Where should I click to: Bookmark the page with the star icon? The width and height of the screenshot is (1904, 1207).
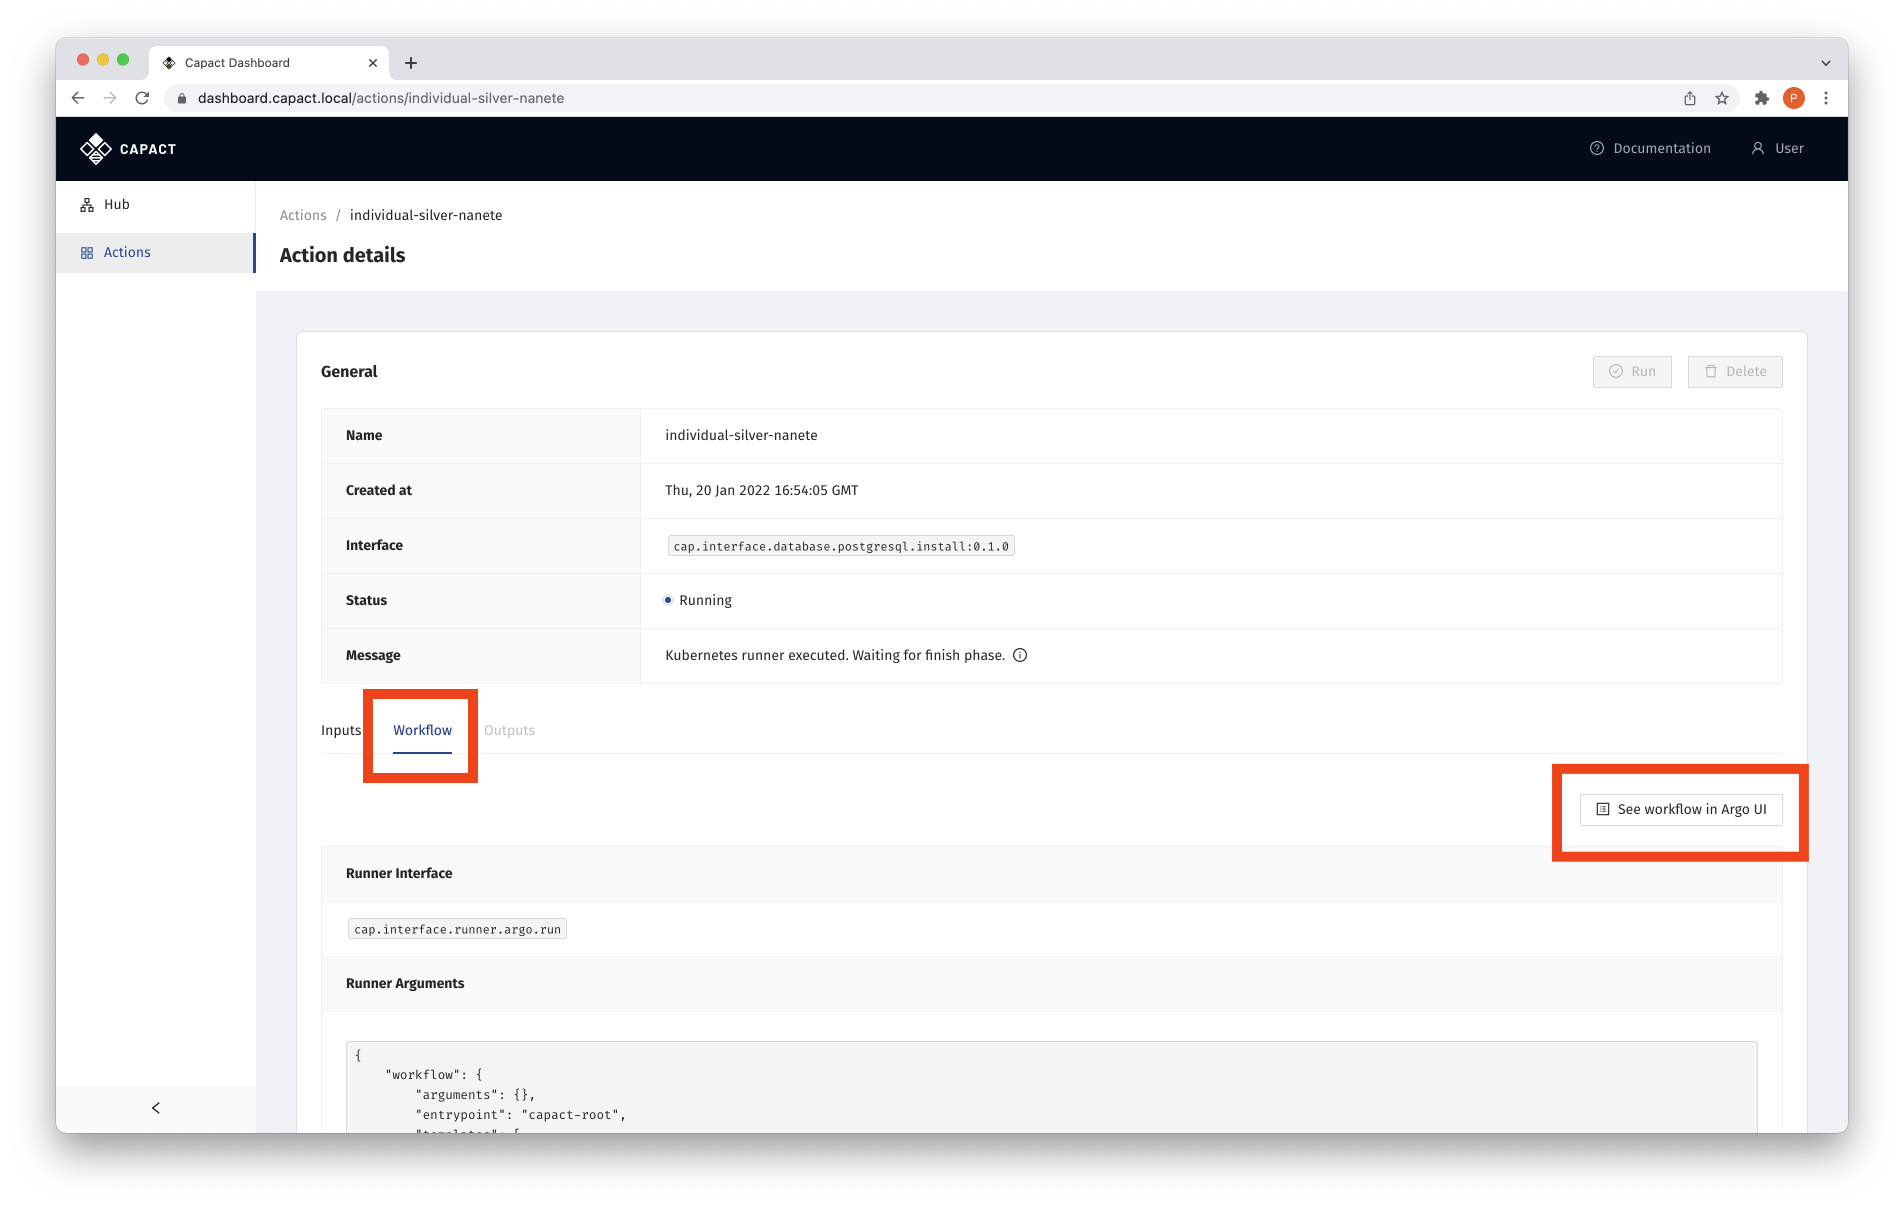(1722, 98)
